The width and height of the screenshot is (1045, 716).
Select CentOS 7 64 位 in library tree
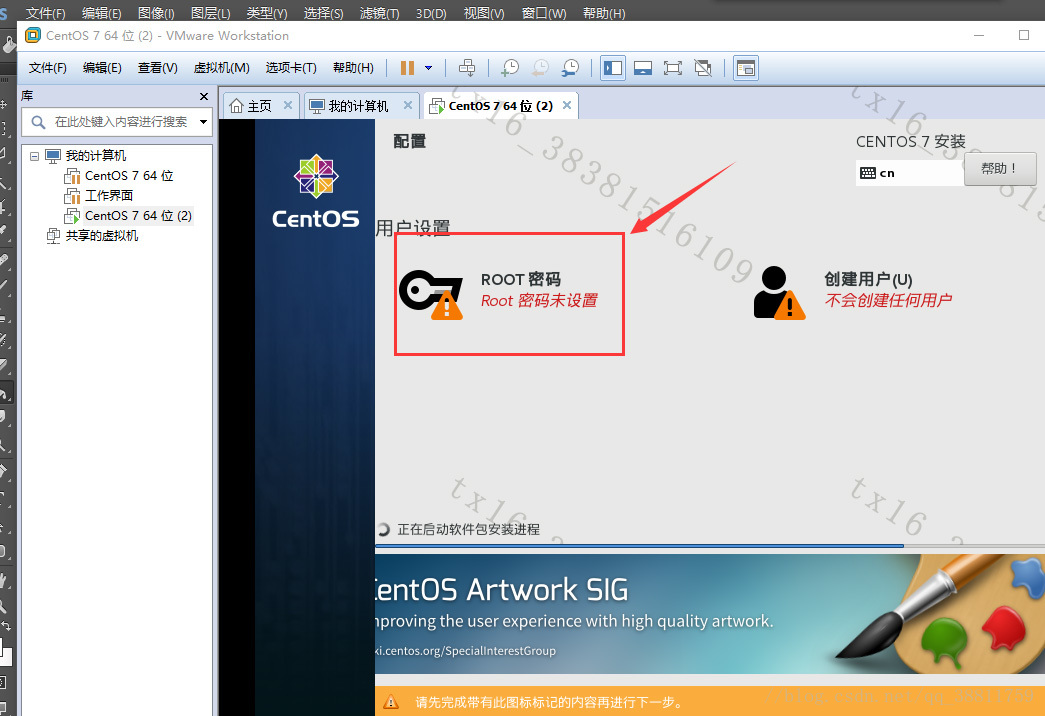[129, 176]
